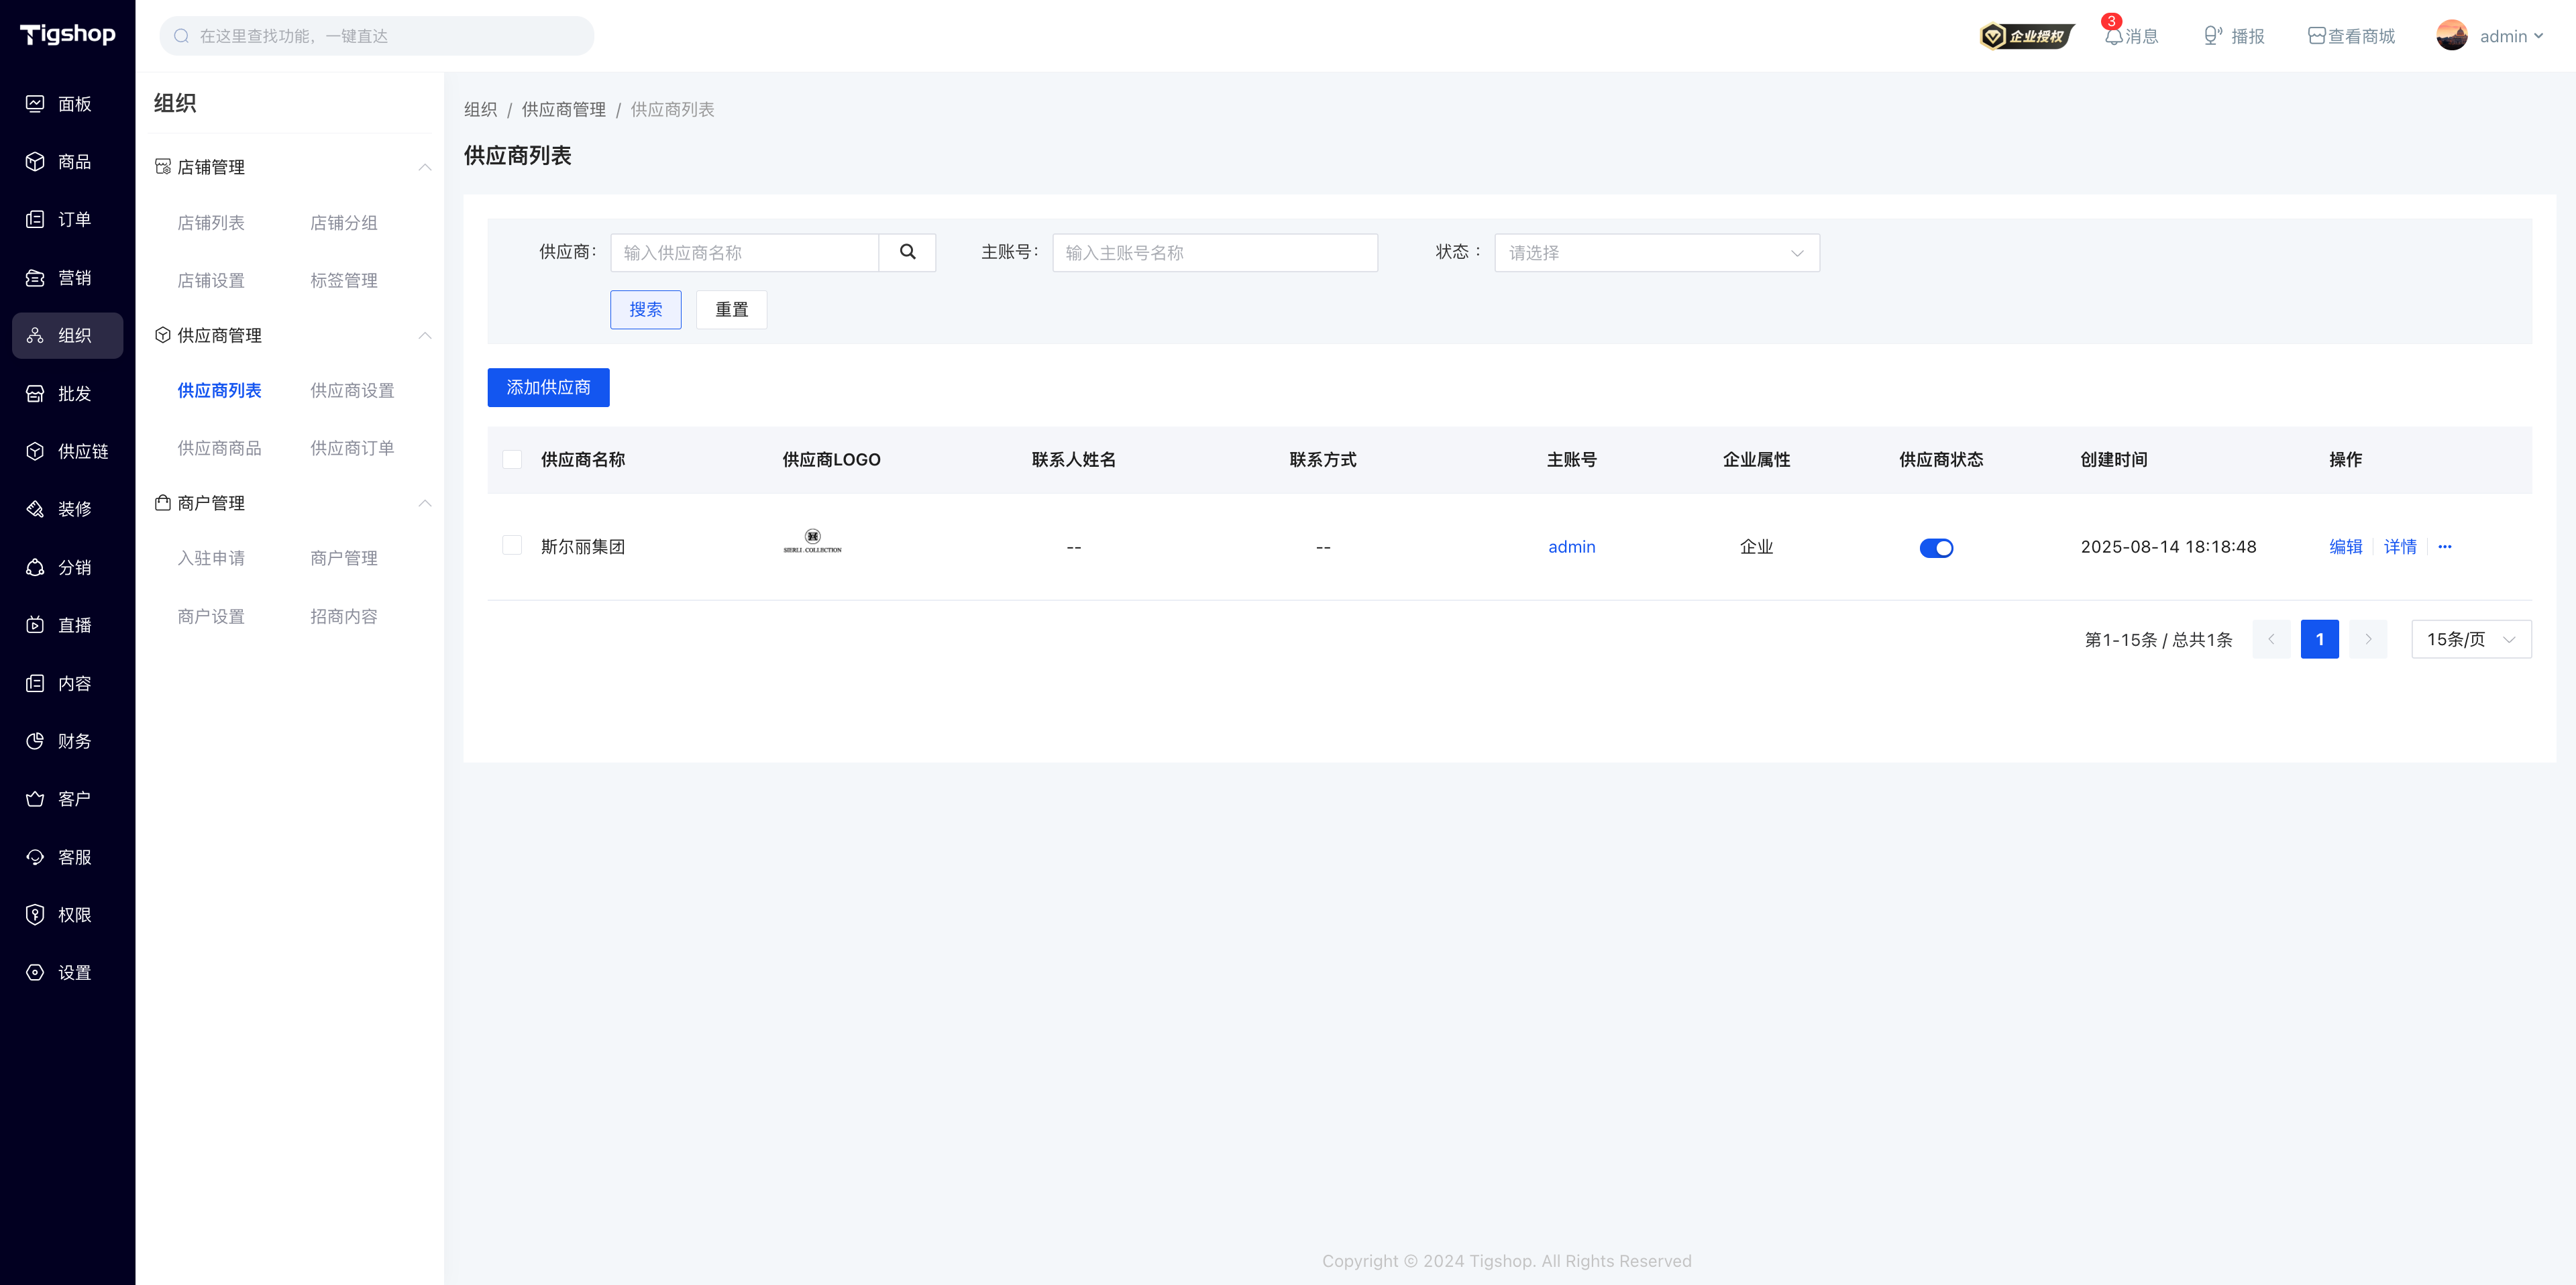This screenshot has height=1285, width=2576.
Task: Open the 状态 请选择 dropdown
Action: (x=1656, y=253)
